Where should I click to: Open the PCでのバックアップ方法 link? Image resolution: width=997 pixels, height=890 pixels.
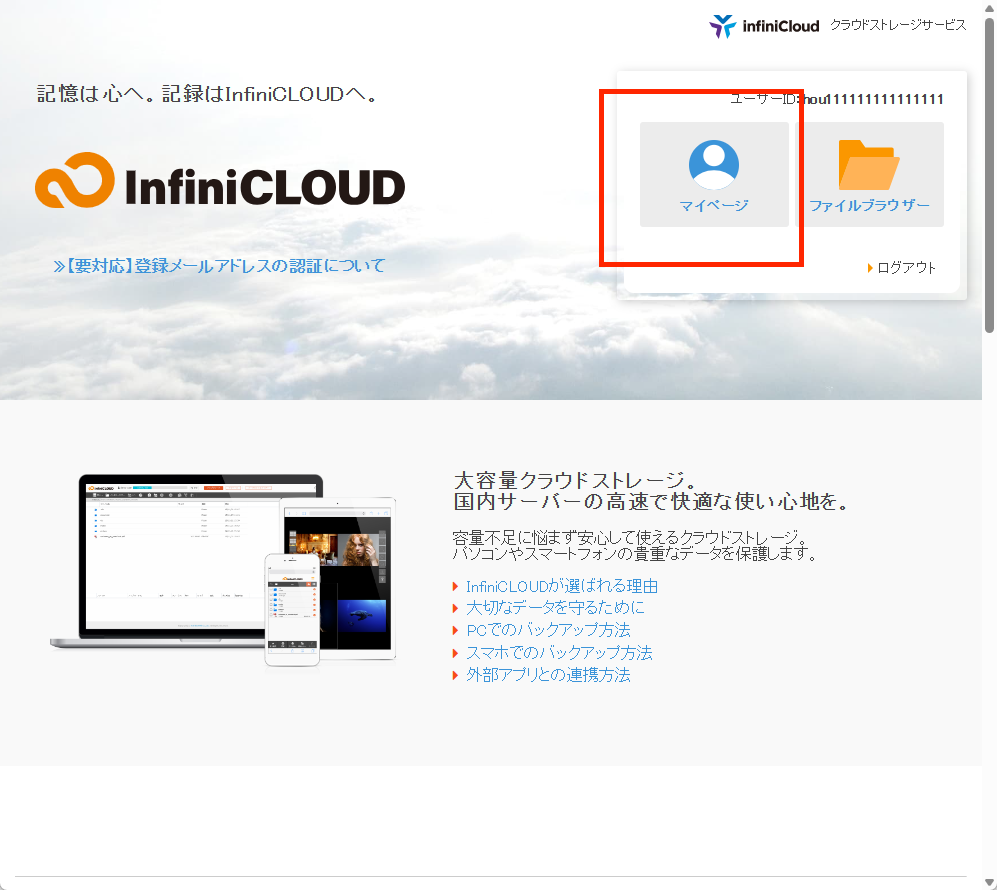pos(548,630)
